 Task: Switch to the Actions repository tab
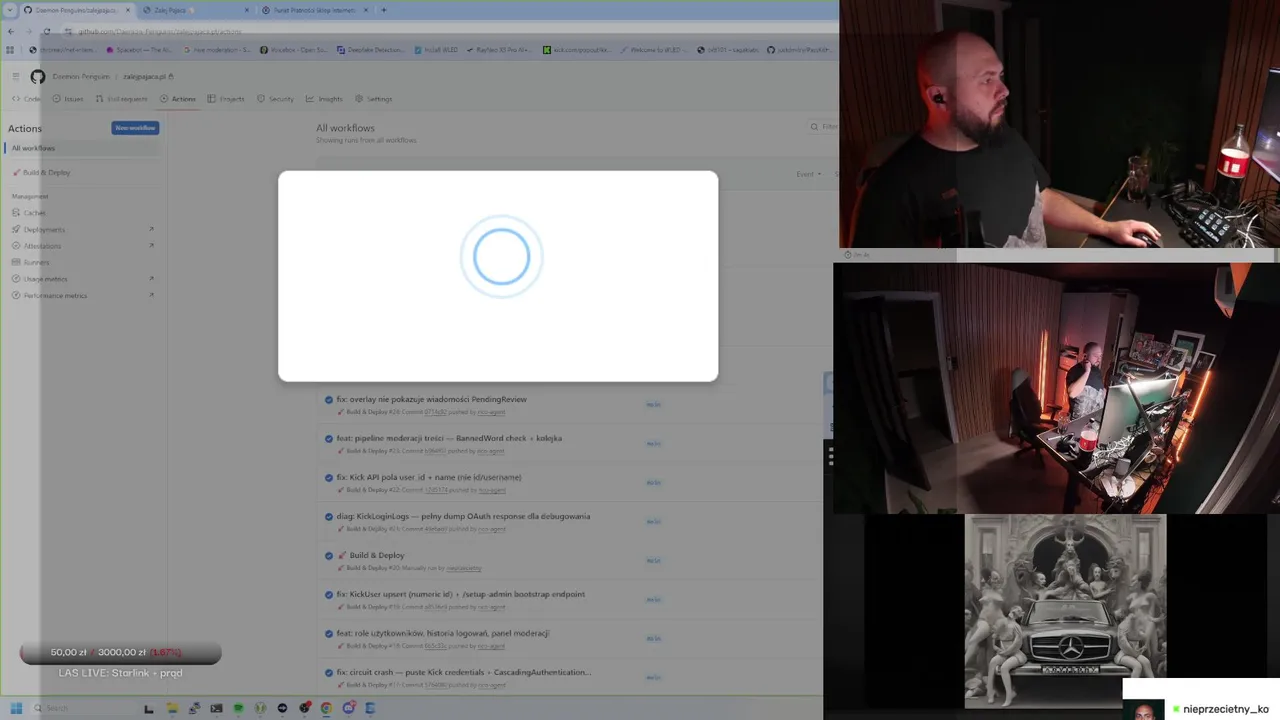178,99
